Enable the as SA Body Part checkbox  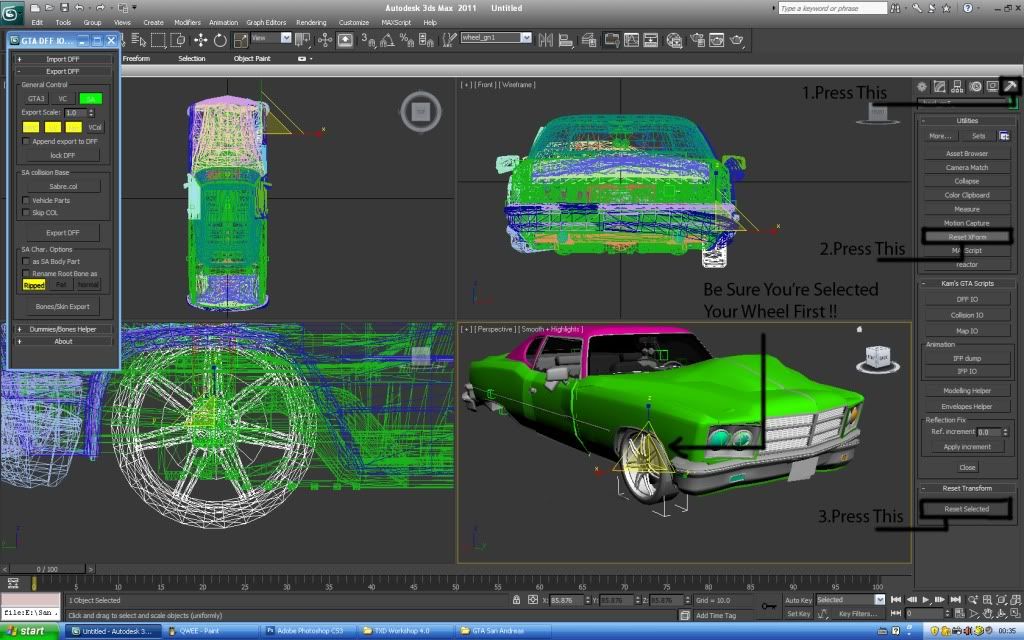point(26,261)
